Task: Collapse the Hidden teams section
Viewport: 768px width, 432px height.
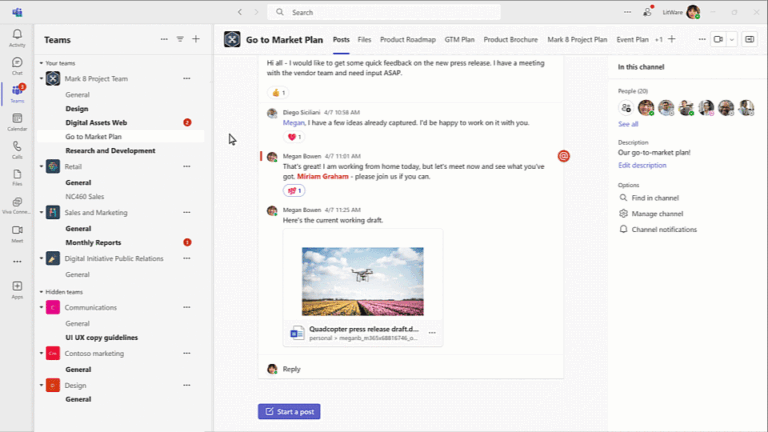Action: [41, 292]
